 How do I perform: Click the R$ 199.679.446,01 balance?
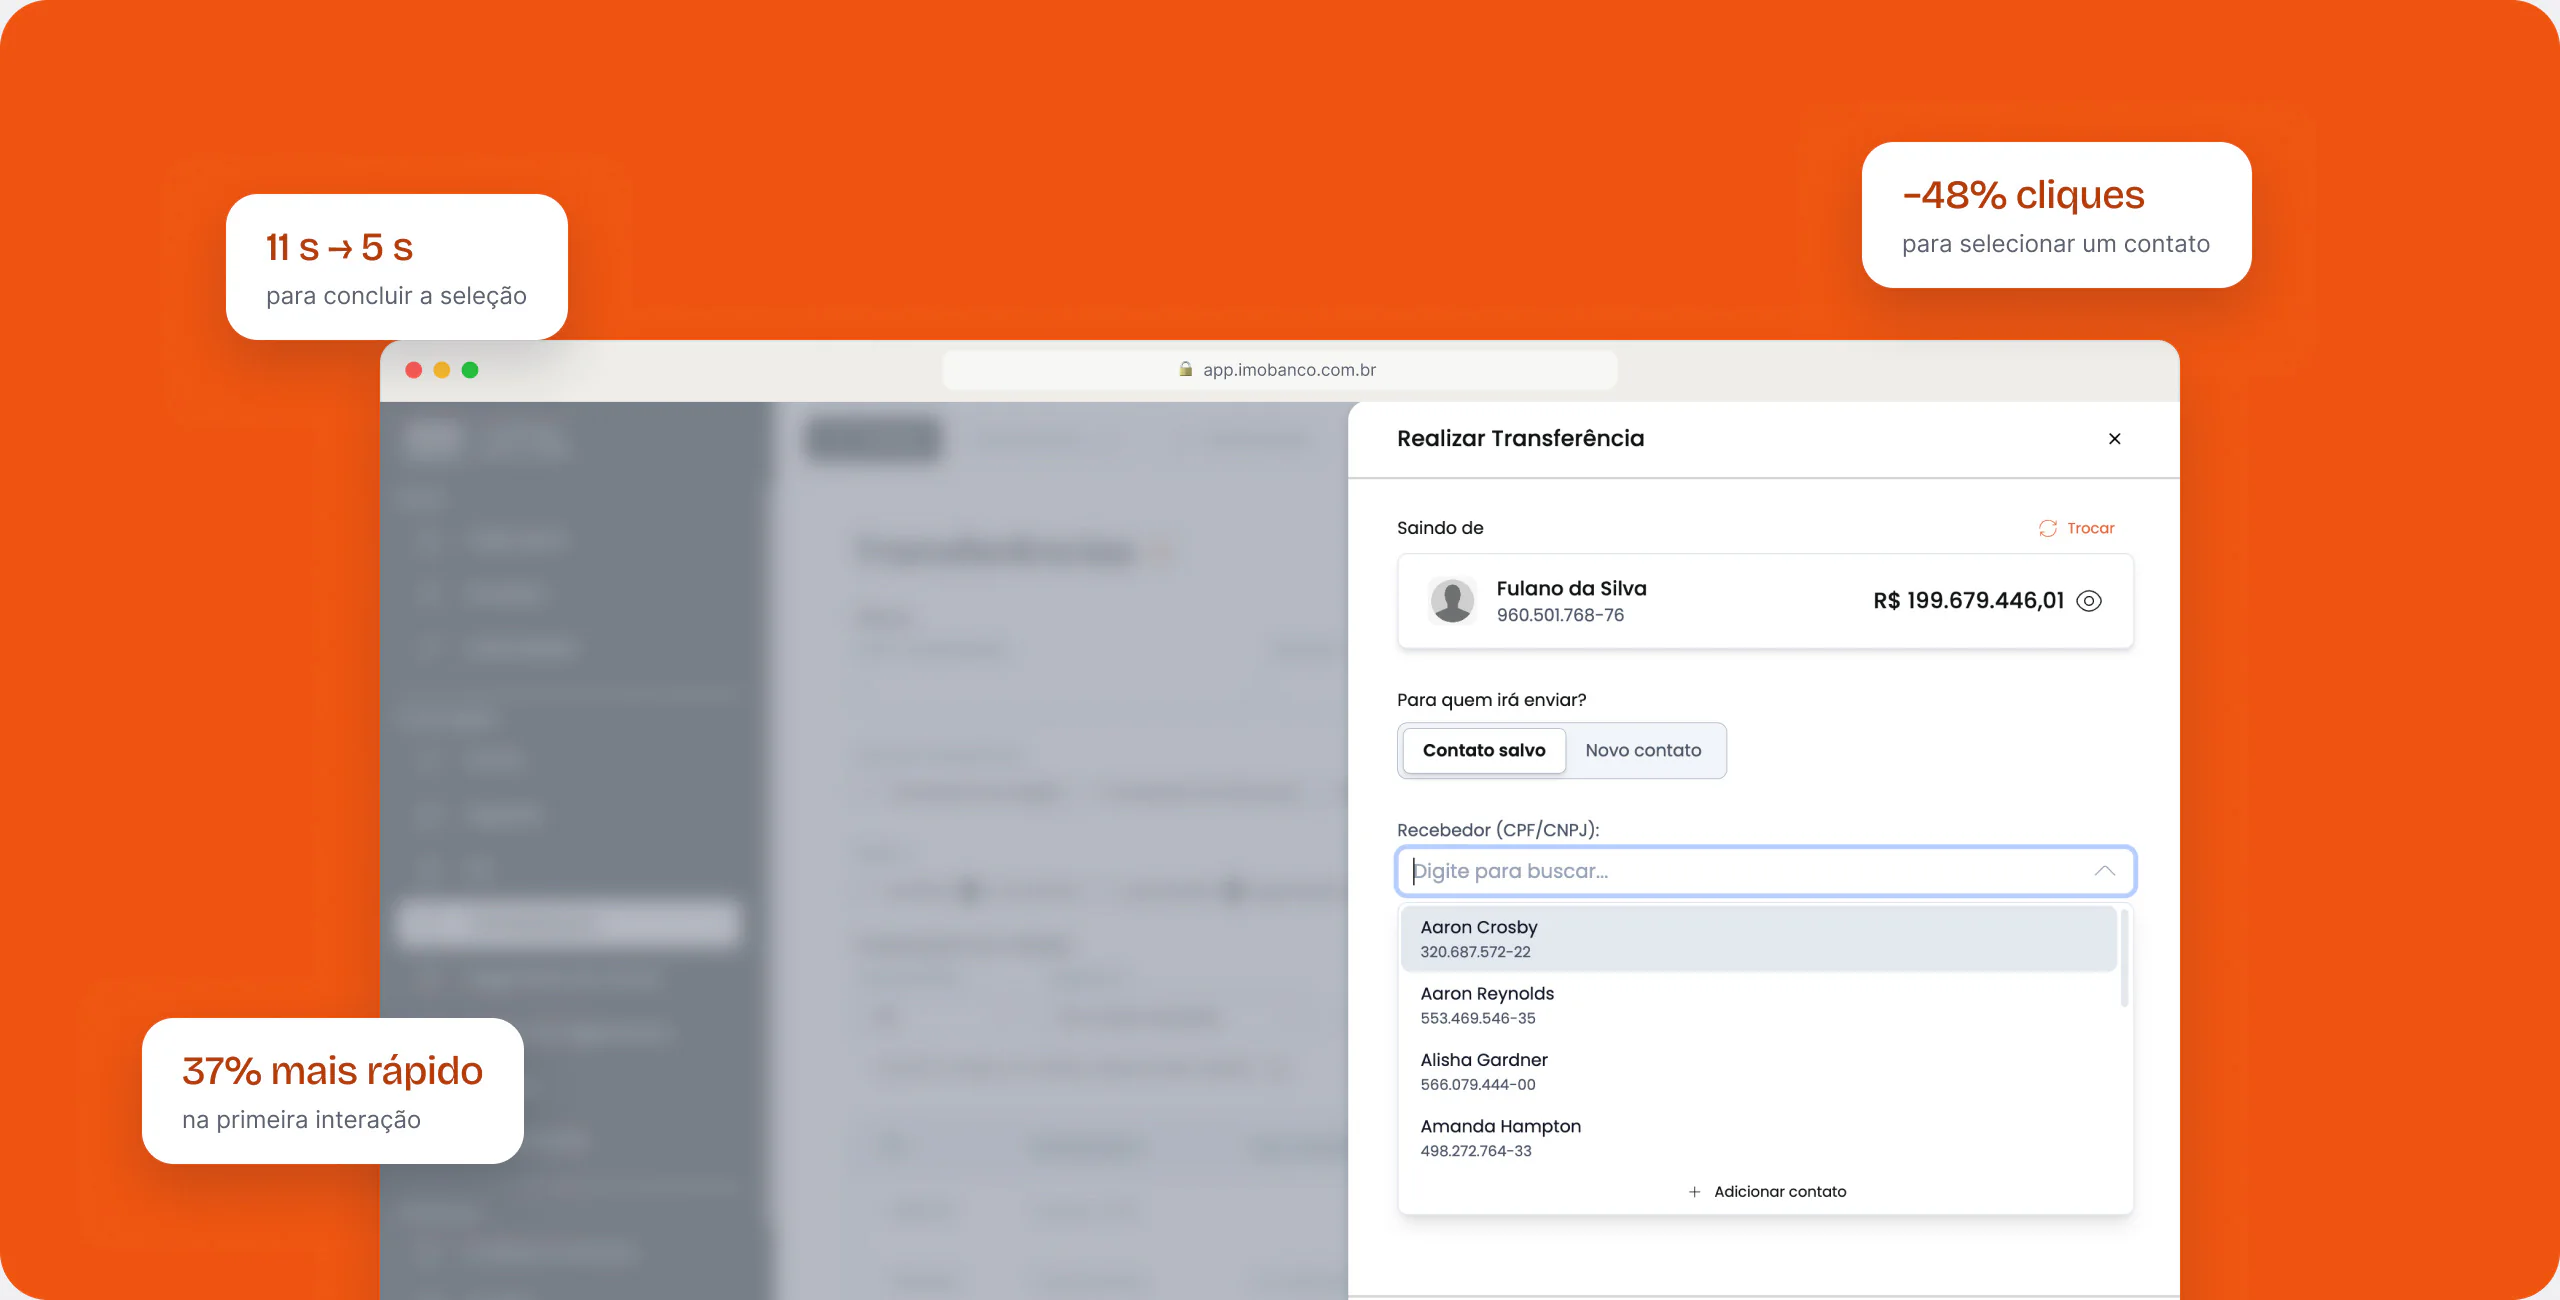[1968, 601]
